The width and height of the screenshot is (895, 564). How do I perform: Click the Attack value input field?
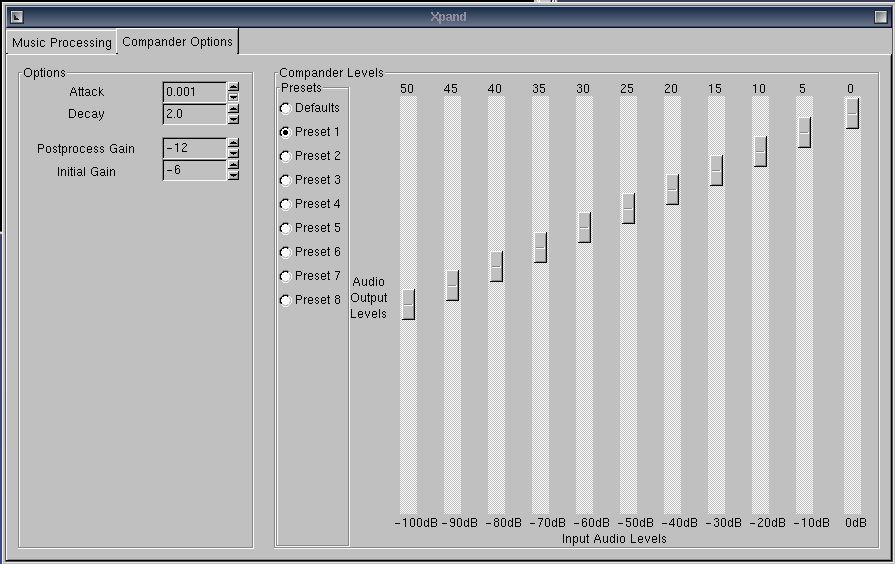pyautogui.click(x=194, y=92)
